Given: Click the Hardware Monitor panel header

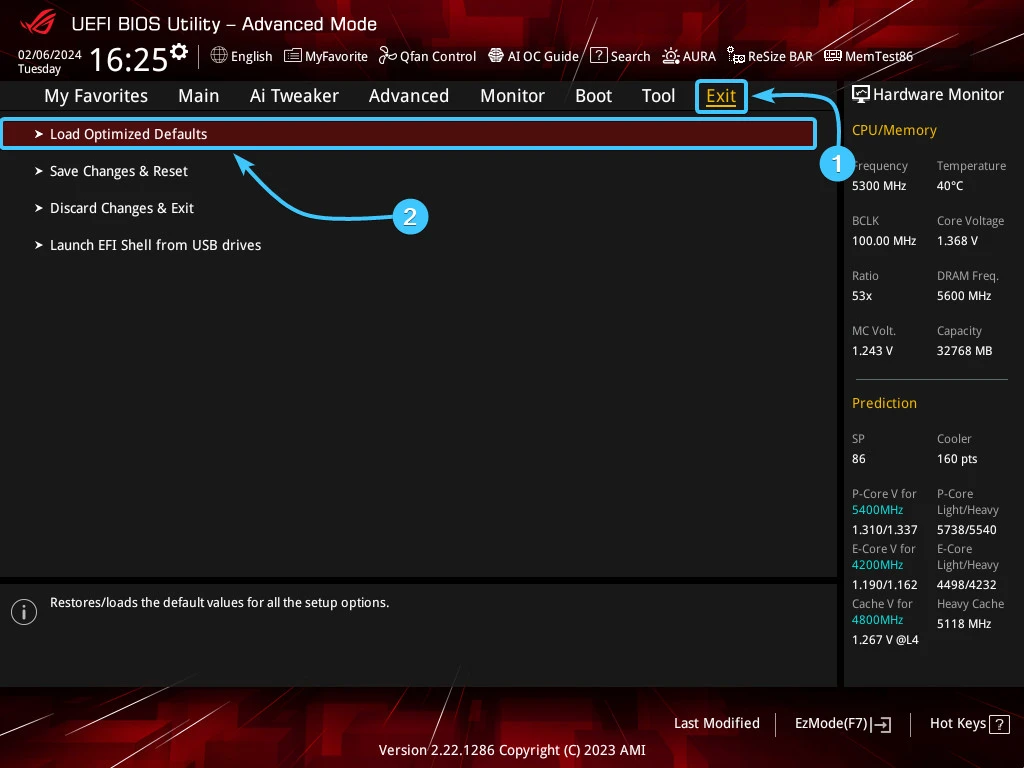Looking at the screenshot, I should pos(927,95).
